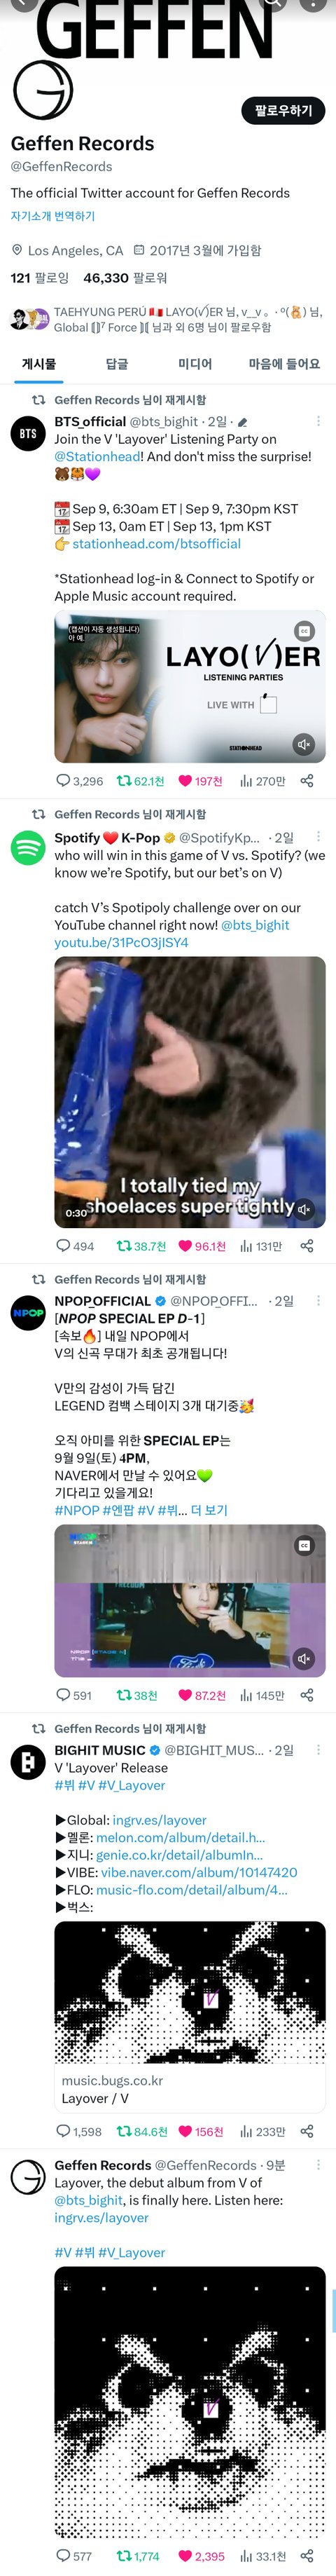Open the more options menu on the NPOP_OFFICIAL post

click(318, 1301)
